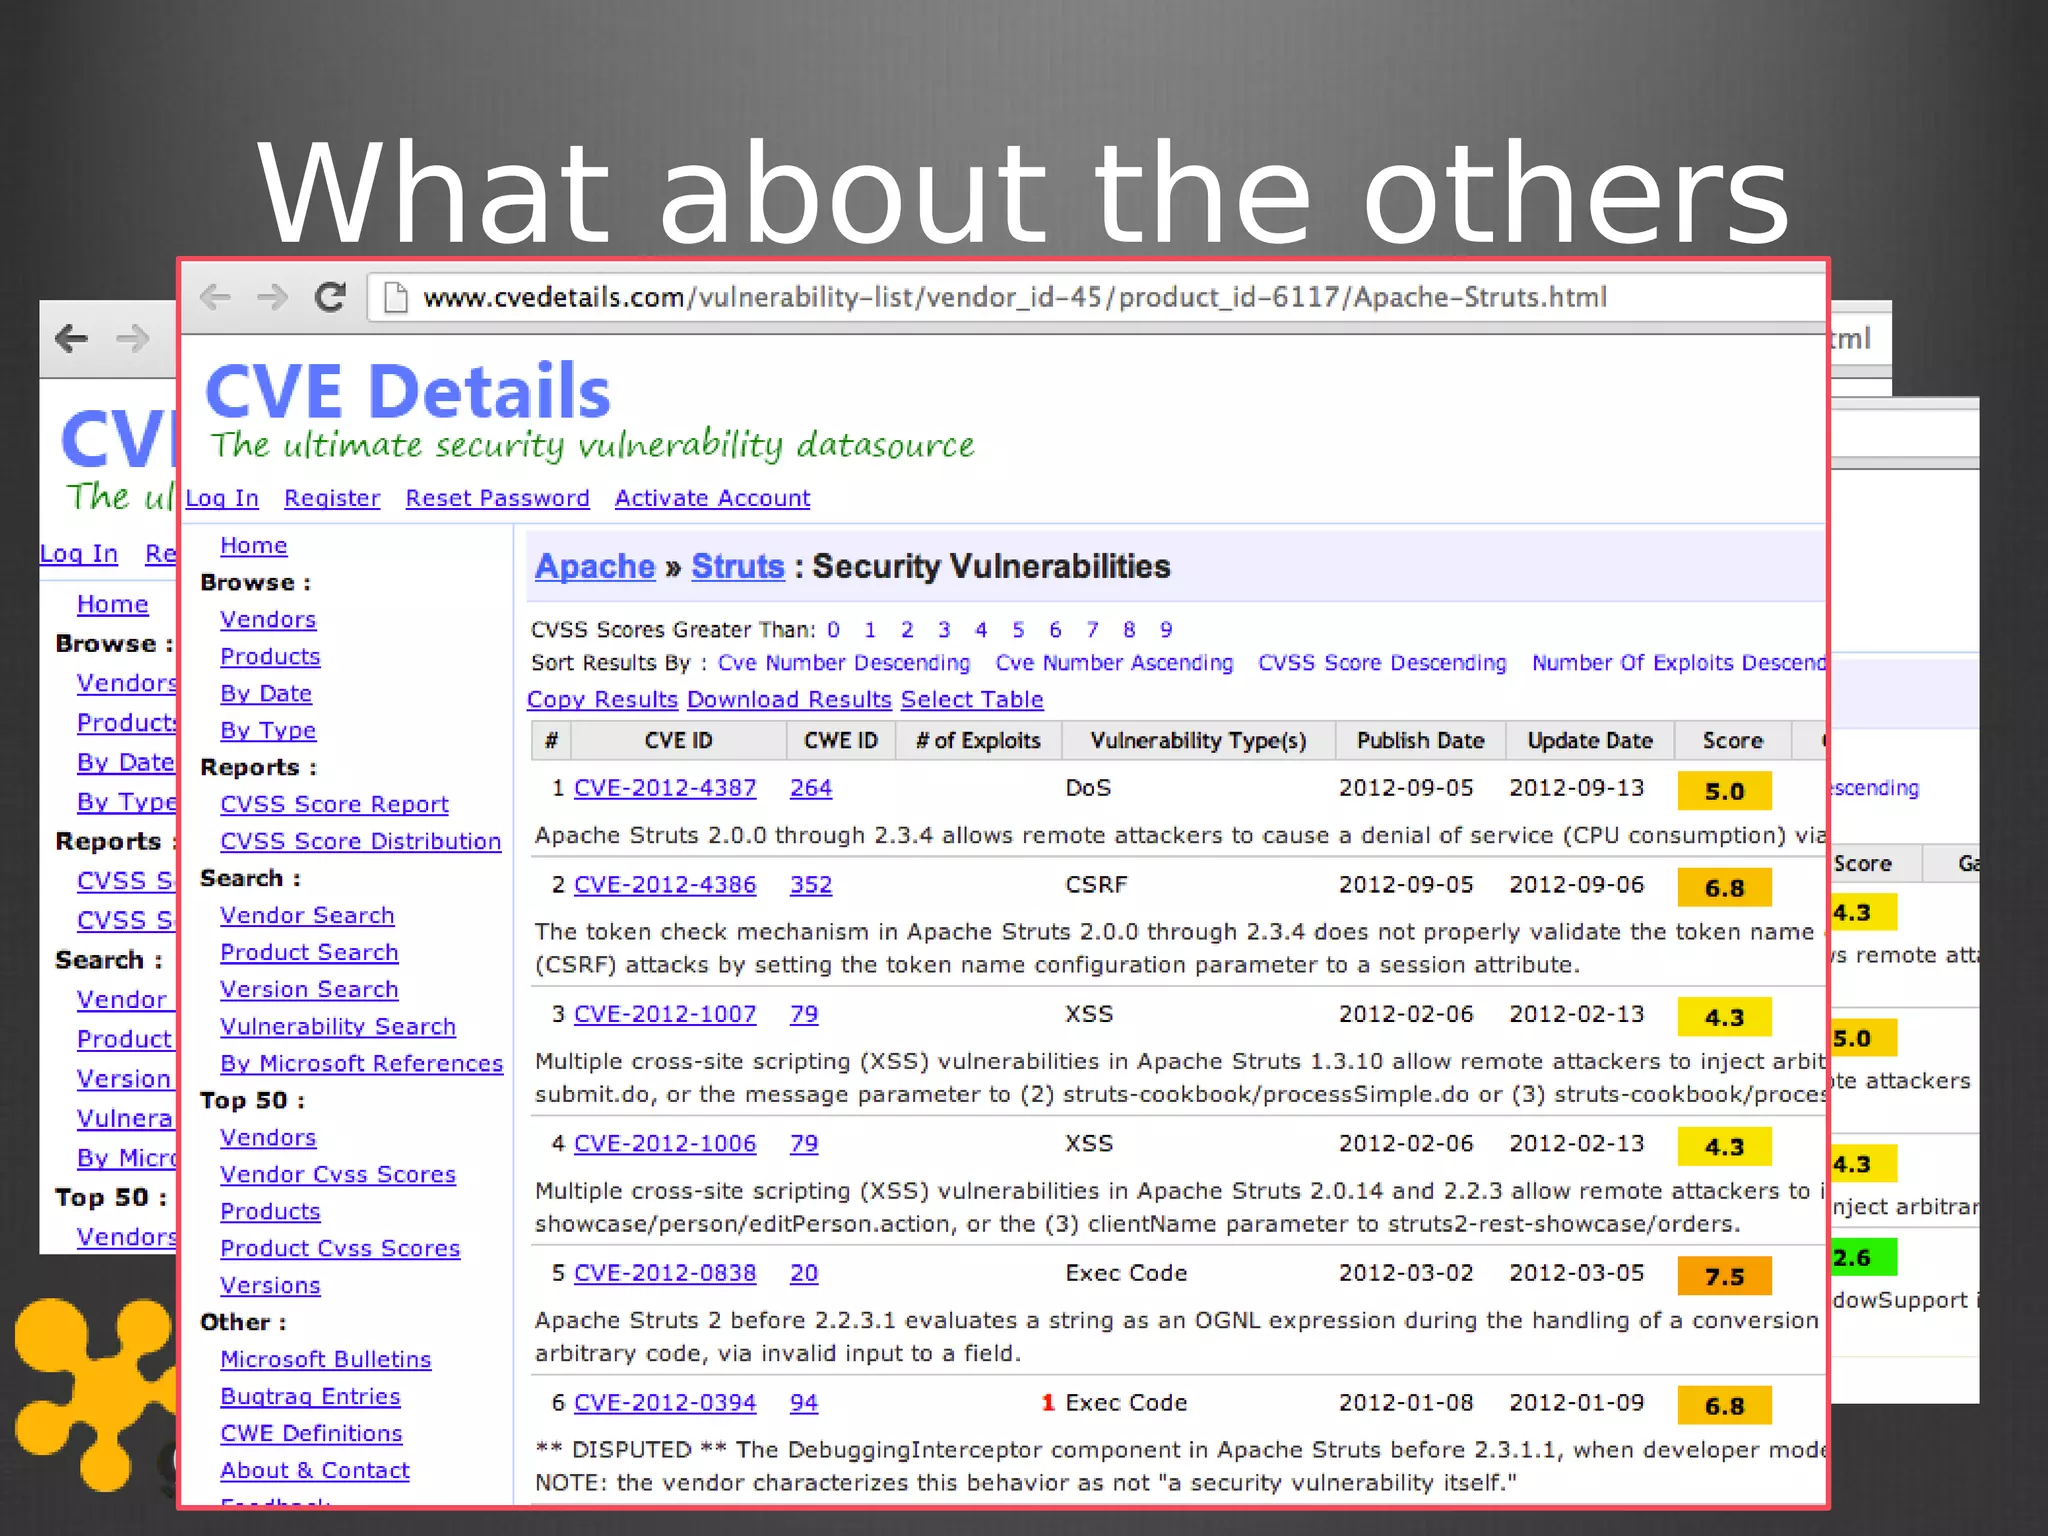Click back arrow in the background left window
The height and width of the screenshot is (1536, 2048).
71,338
